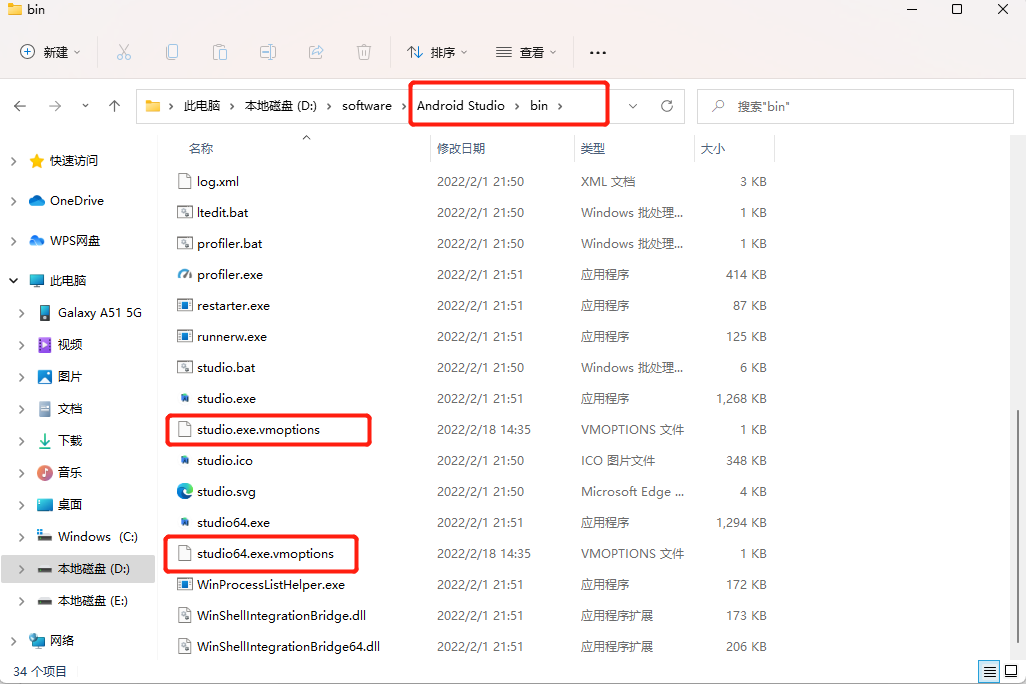
Task: Expand OneDrive tree node
Action: pos(14,202)
